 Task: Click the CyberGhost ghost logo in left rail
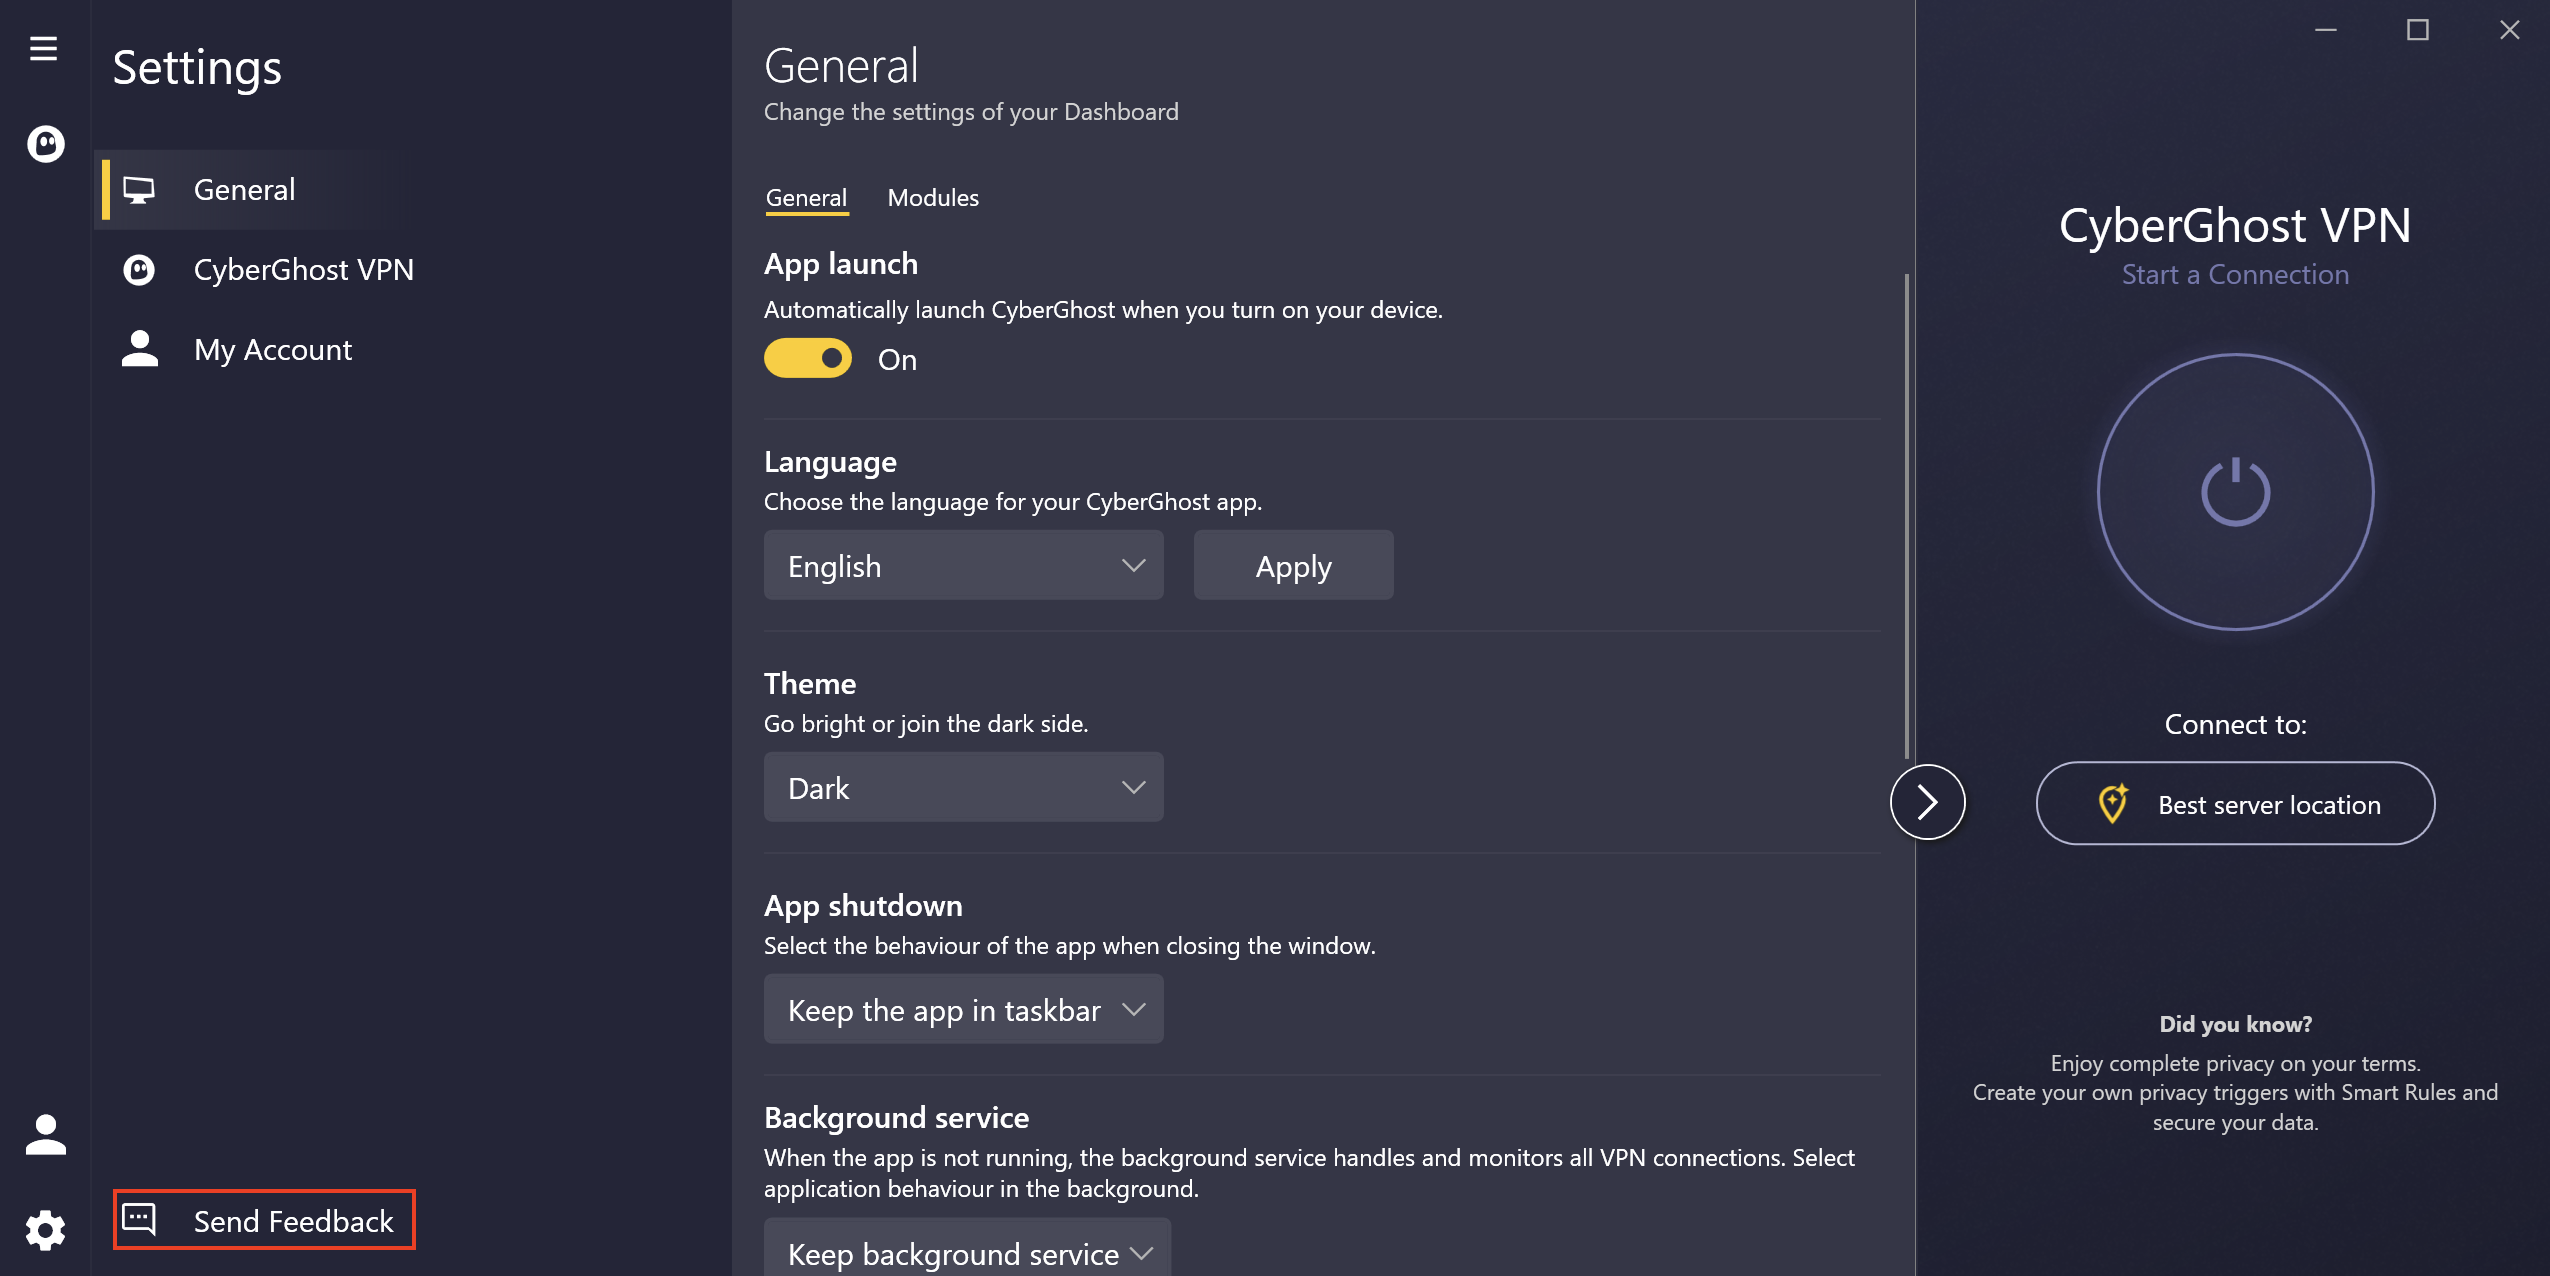45,144
